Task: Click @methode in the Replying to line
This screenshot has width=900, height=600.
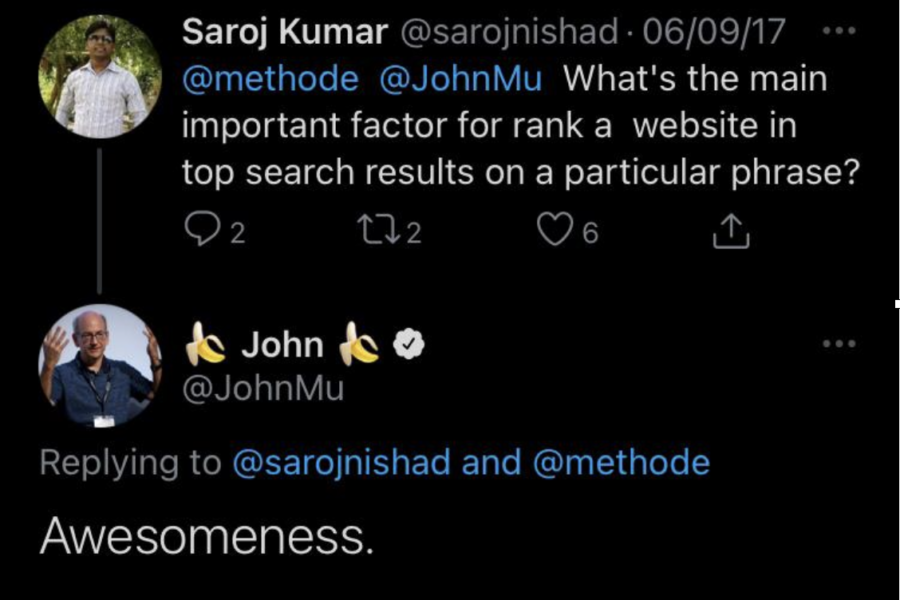Action: click(x=621, y=463)
